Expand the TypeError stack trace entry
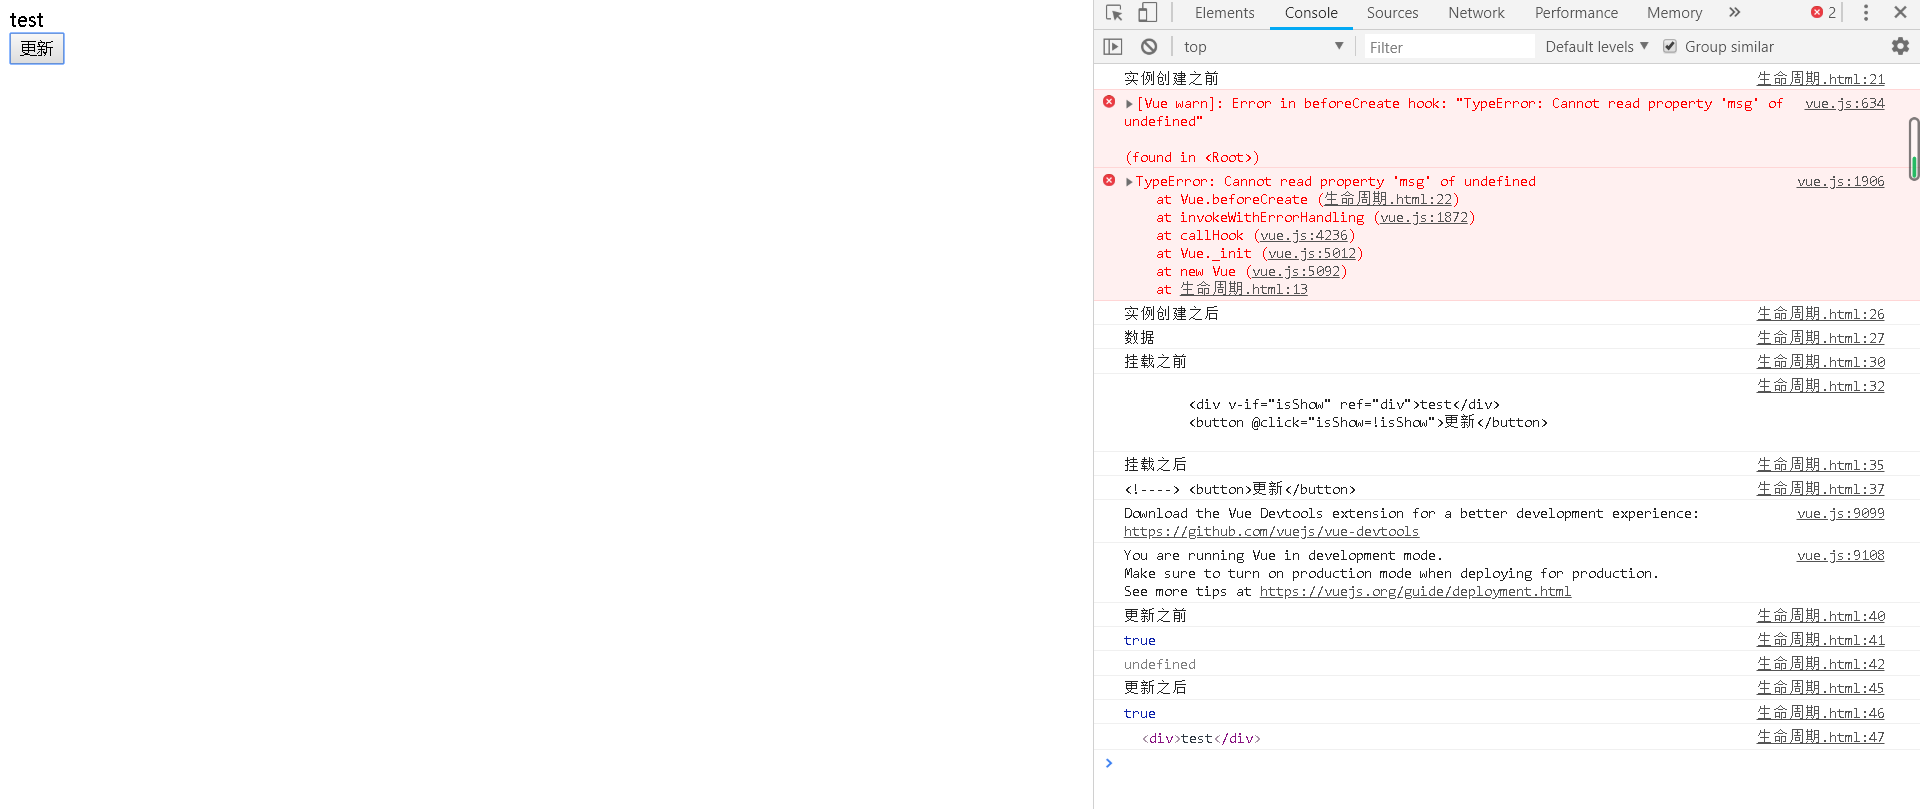 [1129, 182]
